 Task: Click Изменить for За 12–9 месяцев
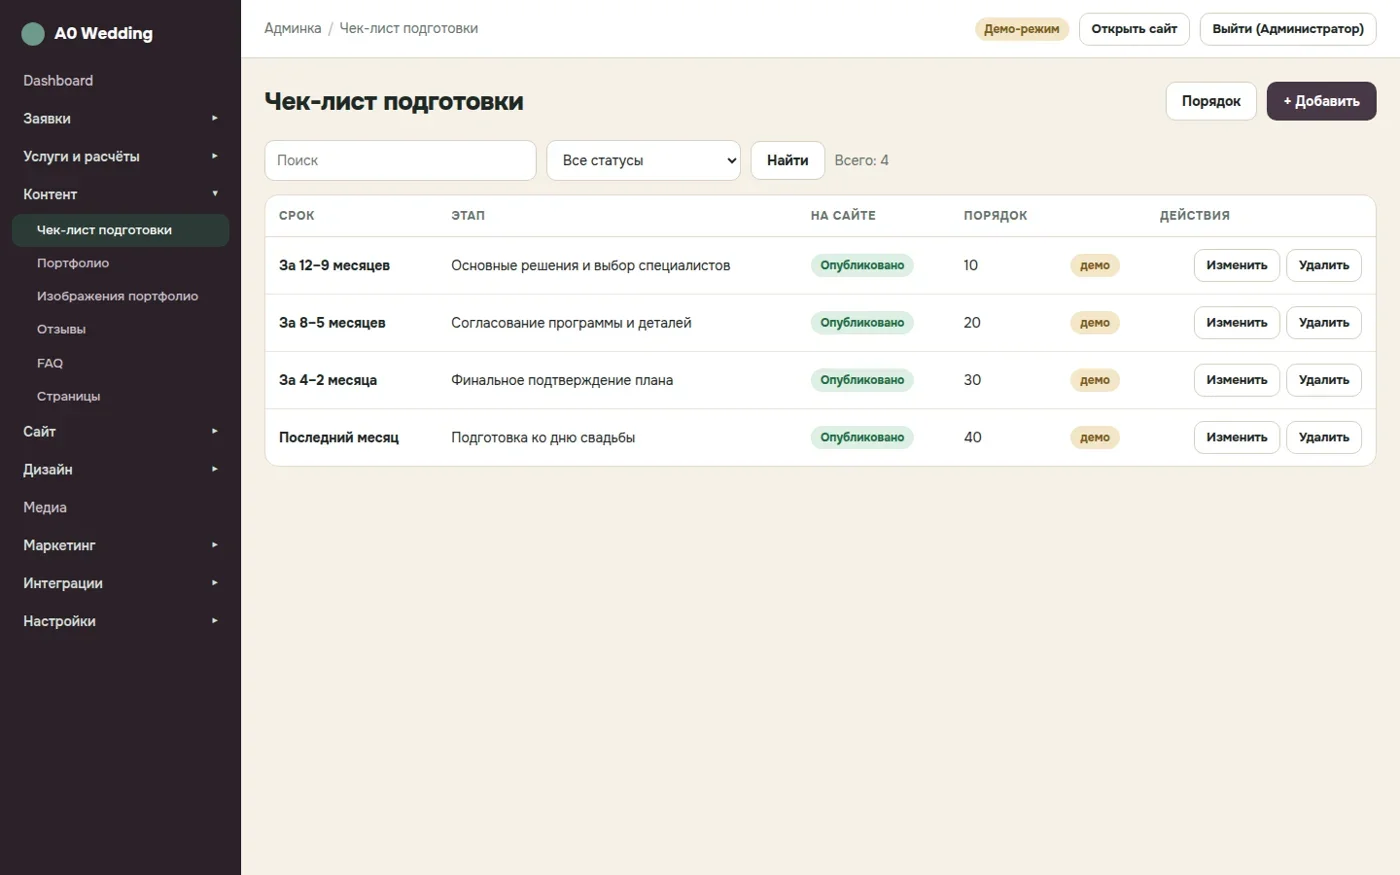(1237, 265)
